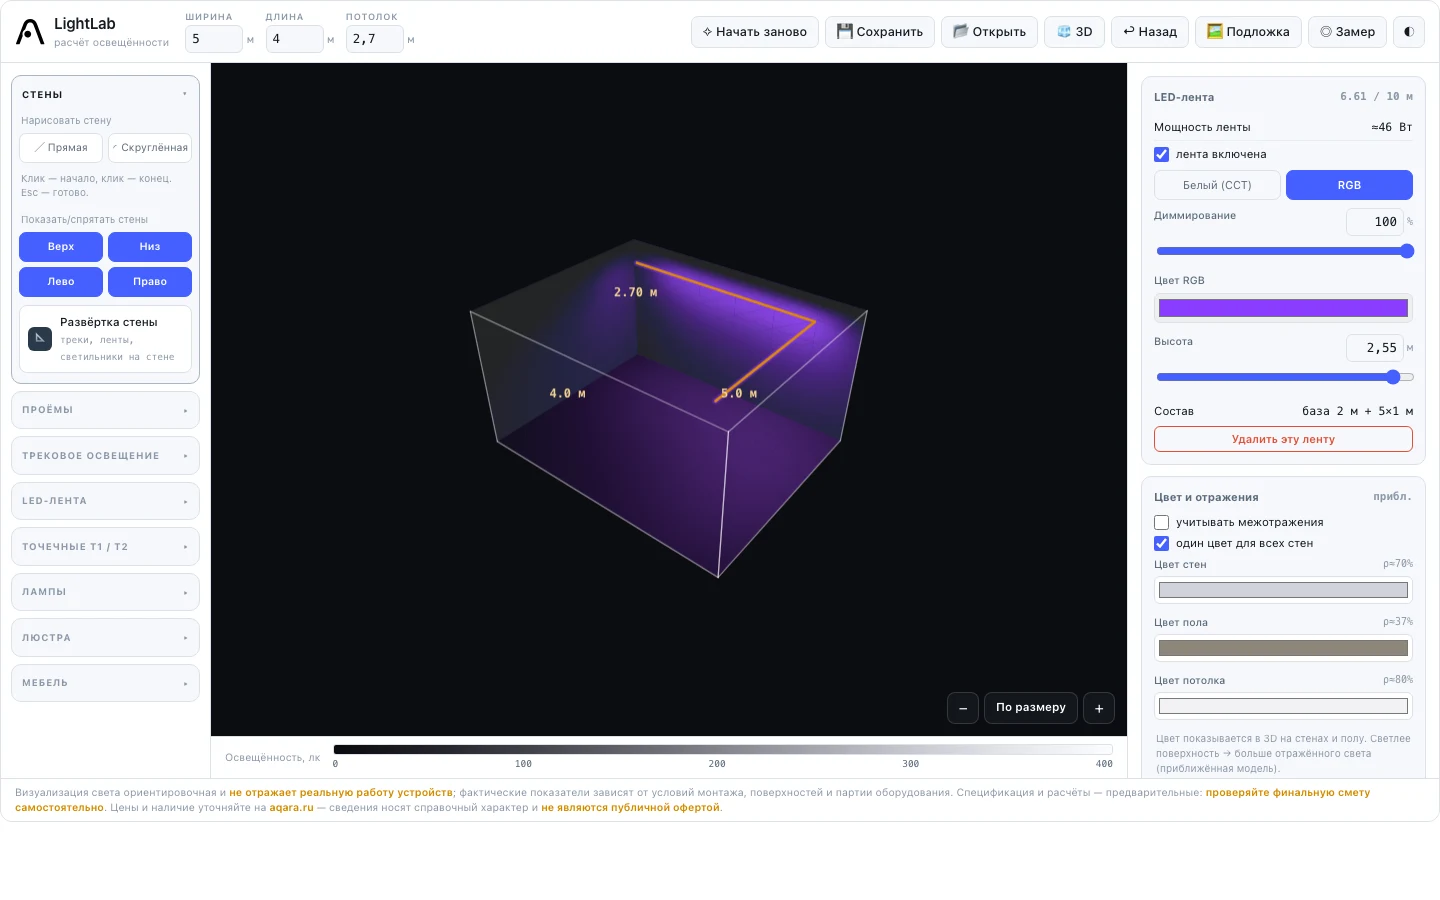Open the Цвет пола color swatch

[x=1283, y=648]
